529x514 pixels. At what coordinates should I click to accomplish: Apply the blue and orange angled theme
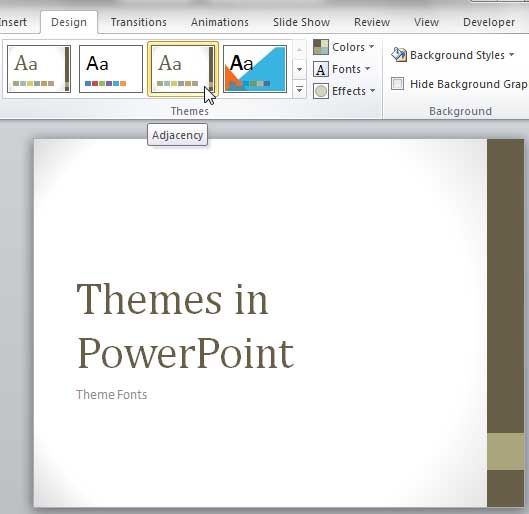click(x=255, y=69)
